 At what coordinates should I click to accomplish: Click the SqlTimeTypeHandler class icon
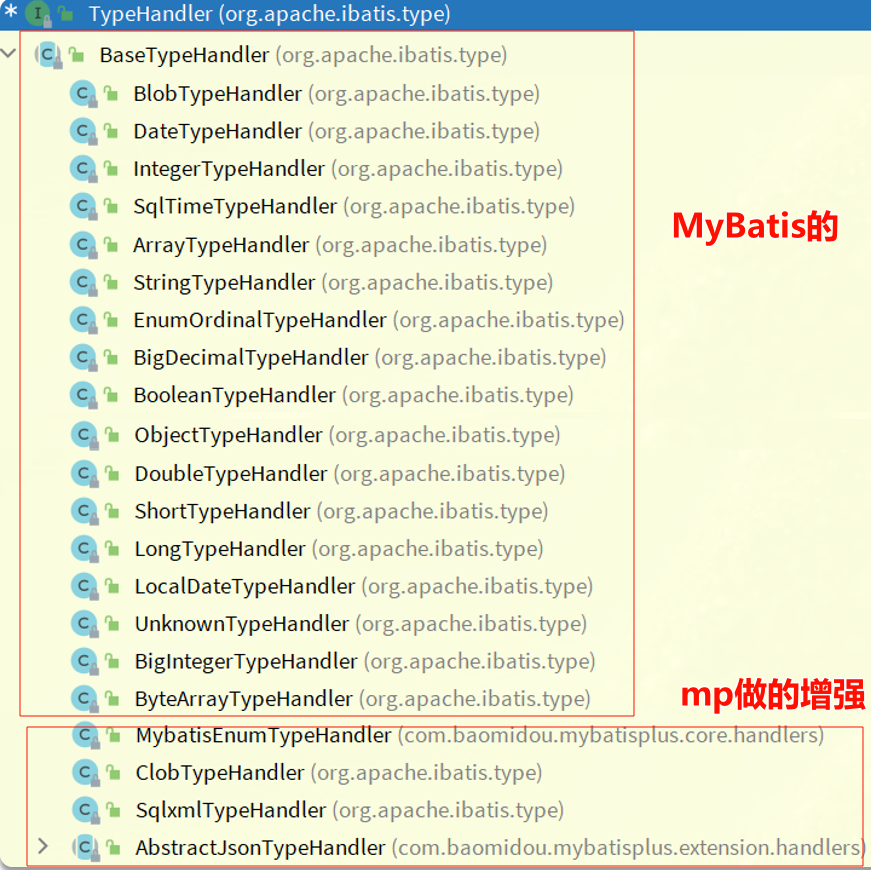click(x=83, y=206)
